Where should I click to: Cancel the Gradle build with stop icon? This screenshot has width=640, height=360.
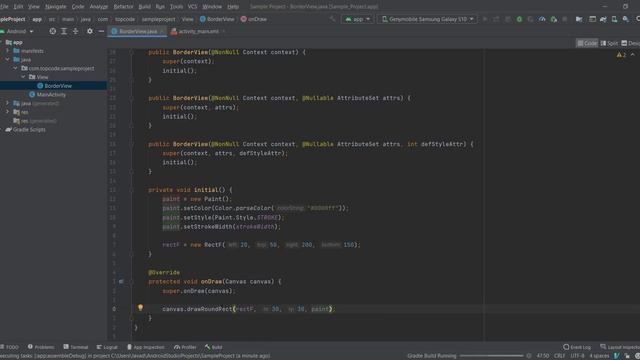click(529, 356)
